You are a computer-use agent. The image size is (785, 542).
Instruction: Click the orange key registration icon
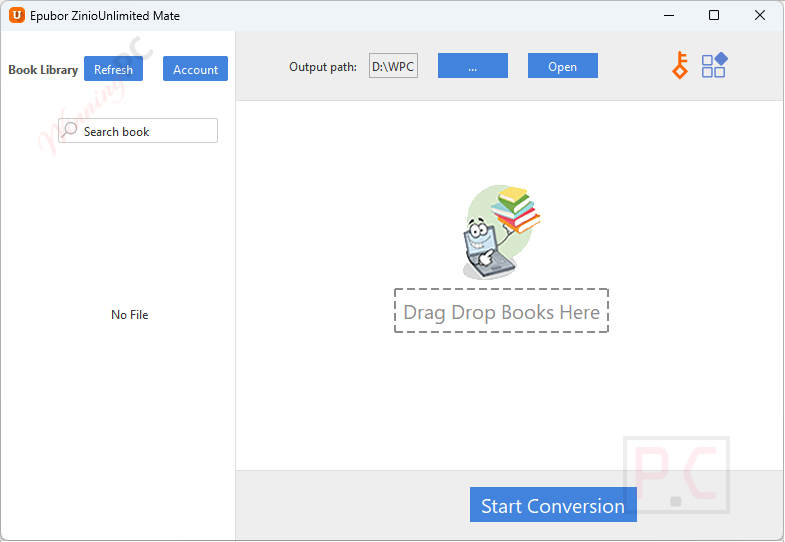click(x=680, y=66)
